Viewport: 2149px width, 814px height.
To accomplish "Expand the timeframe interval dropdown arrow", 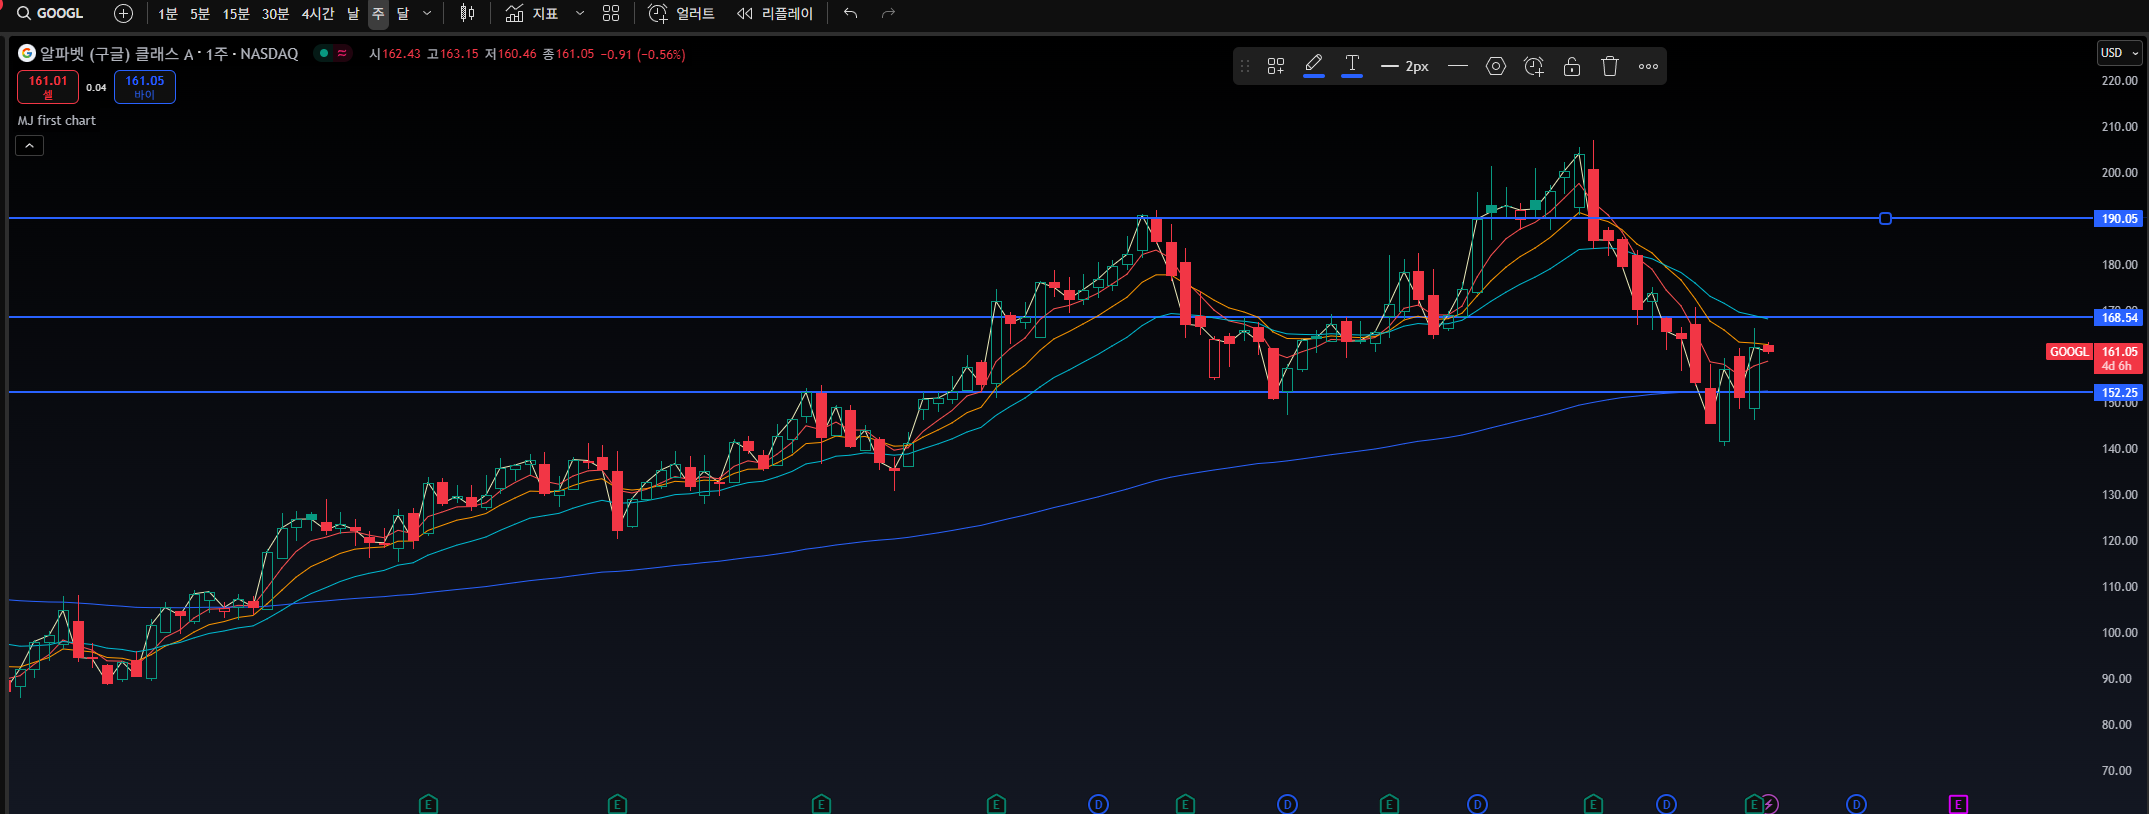I will (427, 13).
